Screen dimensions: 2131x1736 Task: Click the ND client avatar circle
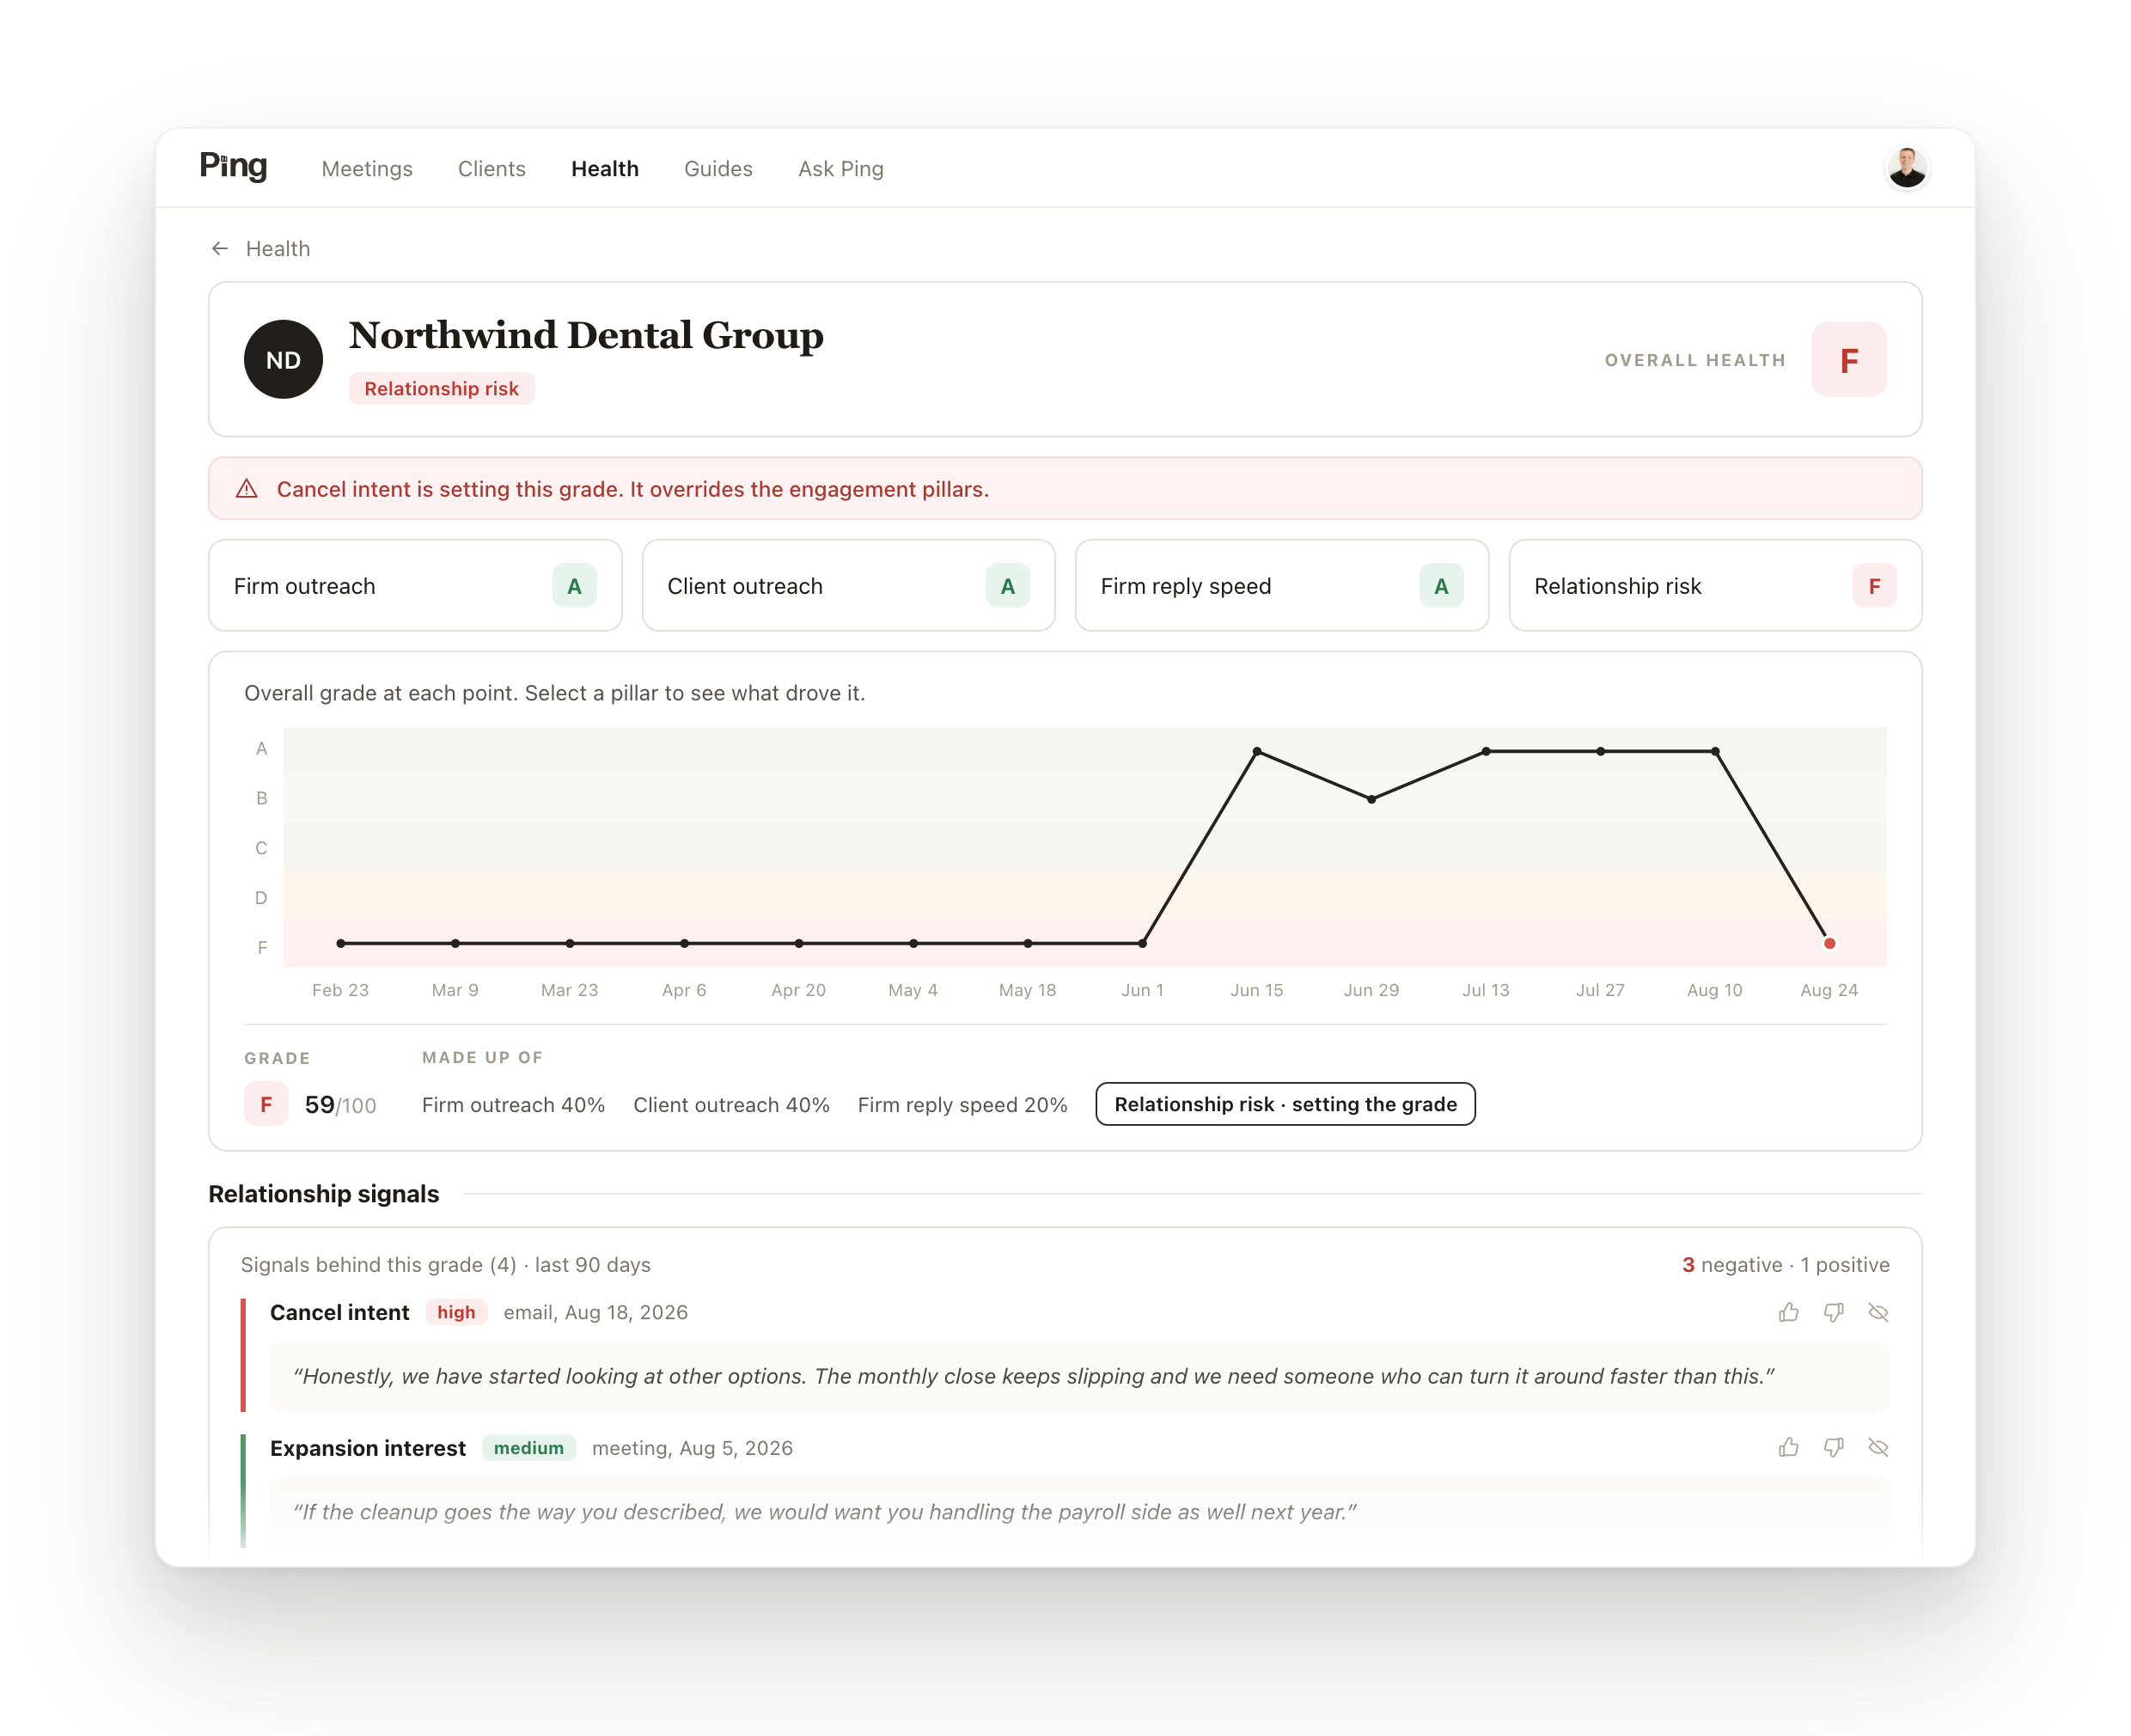click(x=283, y=359)
